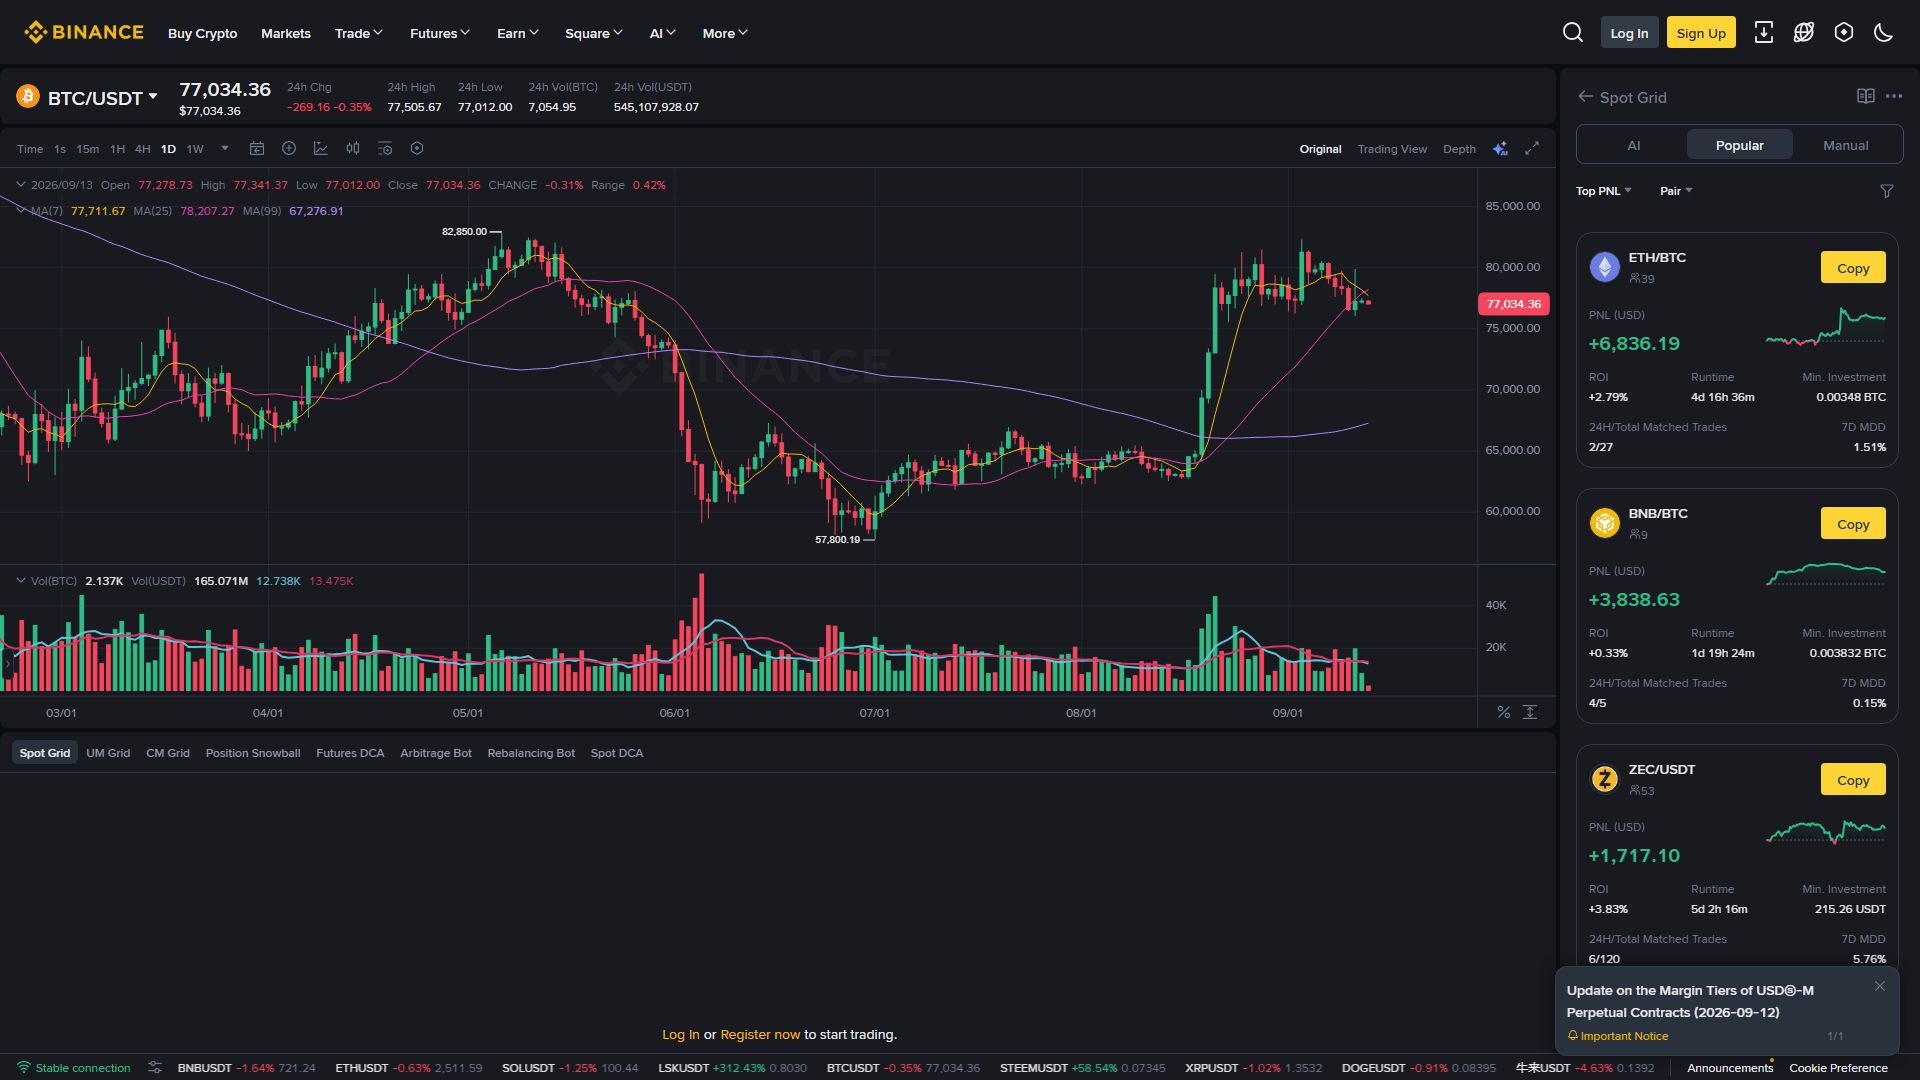Screen dimensions: 1920x1080
Task: Toggle dark mode moon icon
Action: click(x=1884, y=33)
